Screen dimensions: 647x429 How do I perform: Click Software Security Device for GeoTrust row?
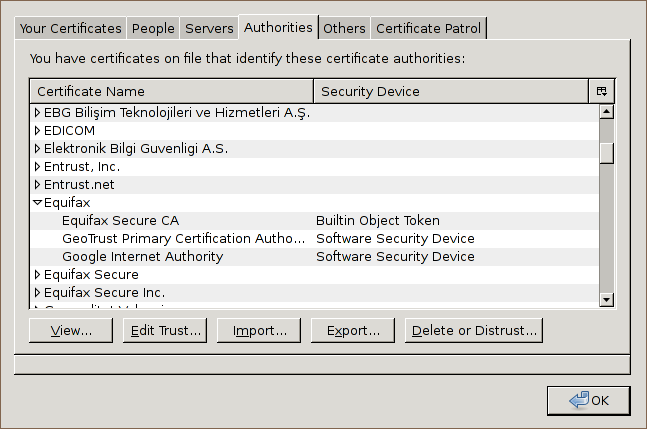(395, 238)
